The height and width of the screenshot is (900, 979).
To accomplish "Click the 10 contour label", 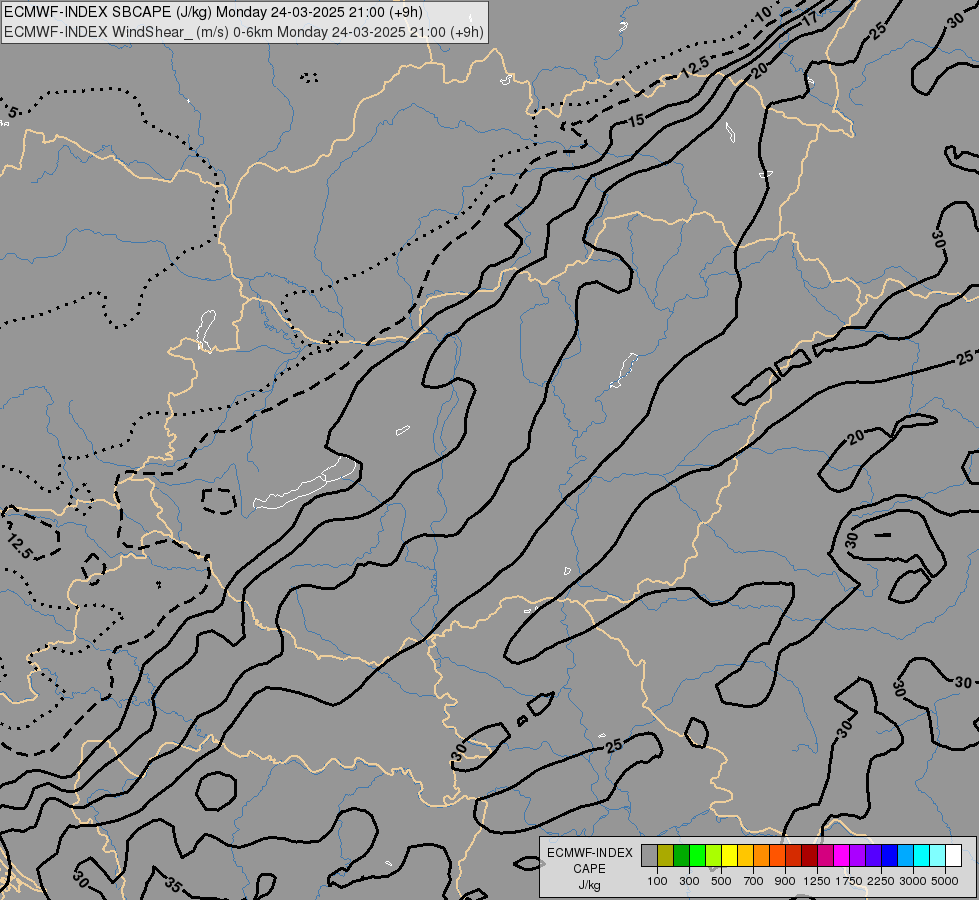I will [764, 16].
